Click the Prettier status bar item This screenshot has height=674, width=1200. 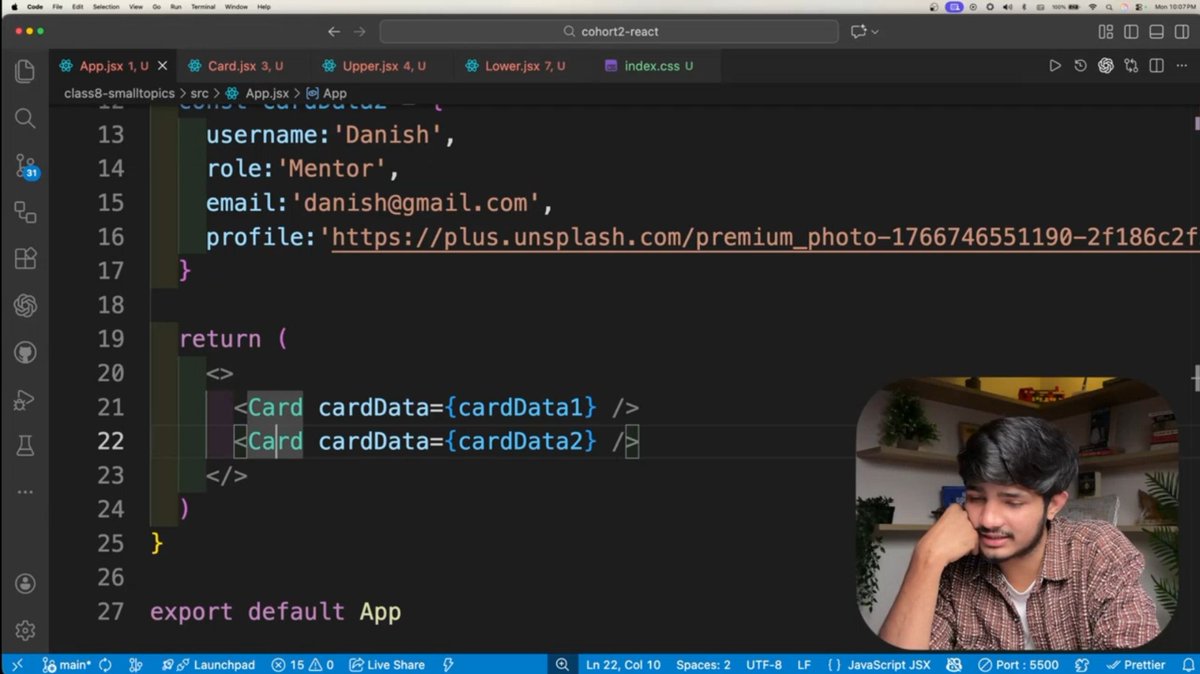pos(1135,665)
